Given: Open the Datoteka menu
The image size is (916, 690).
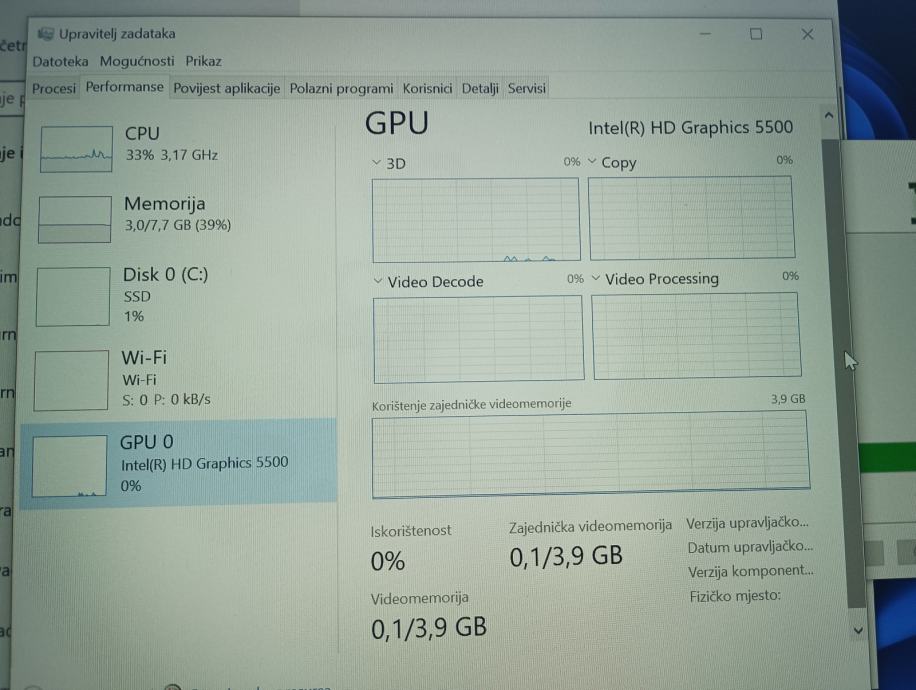Looking at the screenshot, I should (61, 61).
